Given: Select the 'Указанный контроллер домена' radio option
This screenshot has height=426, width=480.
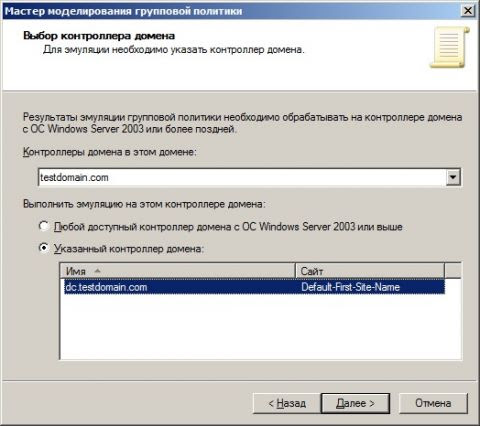Looking at the screenshot, I should point(44,248).
